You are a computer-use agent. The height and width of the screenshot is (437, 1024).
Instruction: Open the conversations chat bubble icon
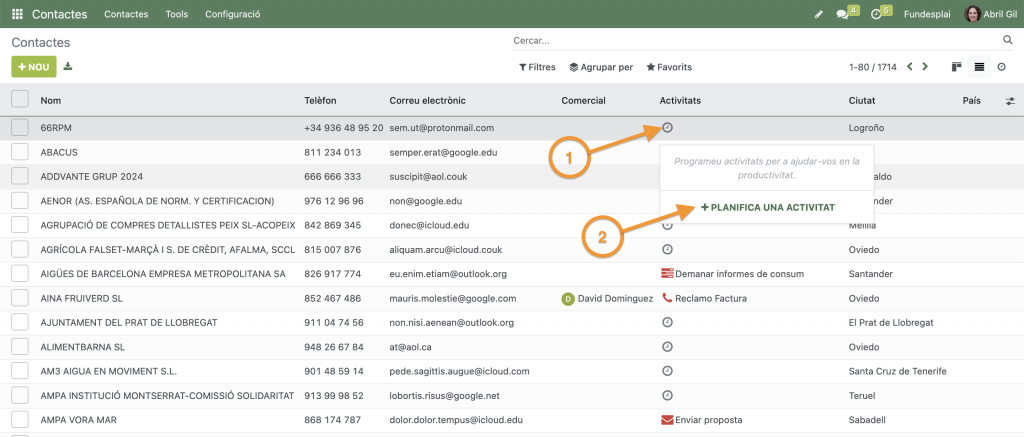click(x=843, y=14)
